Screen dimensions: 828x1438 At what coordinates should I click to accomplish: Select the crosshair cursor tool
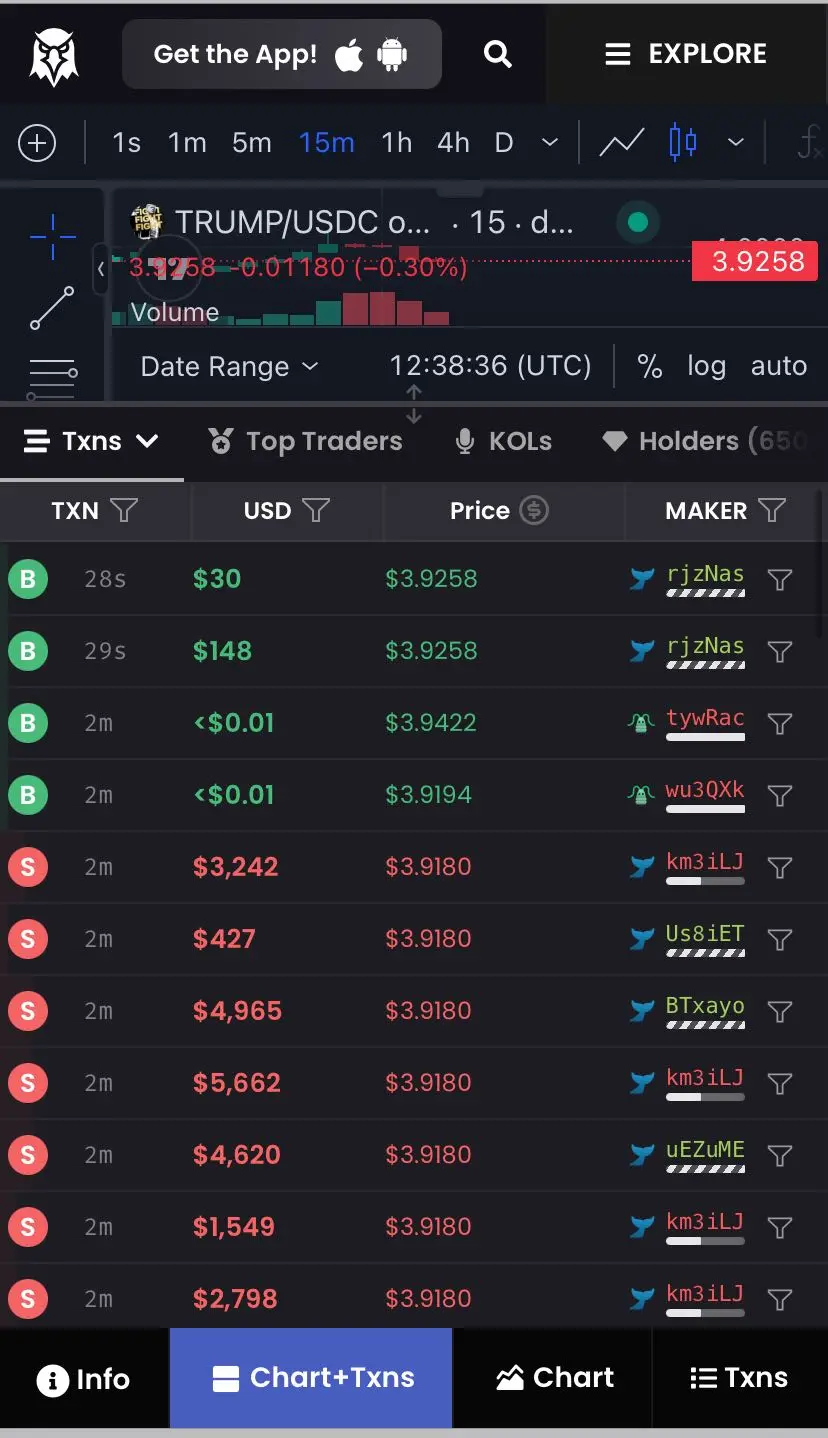[53, 236]
